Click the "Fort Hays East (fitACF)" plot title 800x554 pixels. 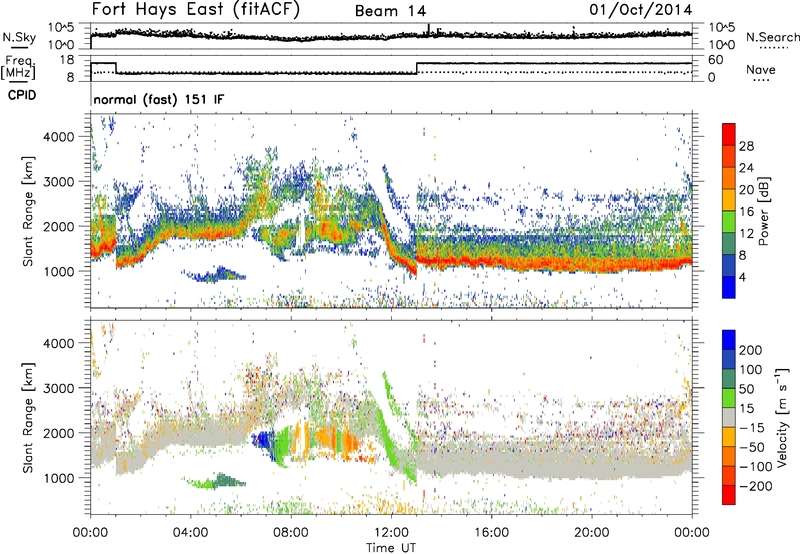coord(195,9)
